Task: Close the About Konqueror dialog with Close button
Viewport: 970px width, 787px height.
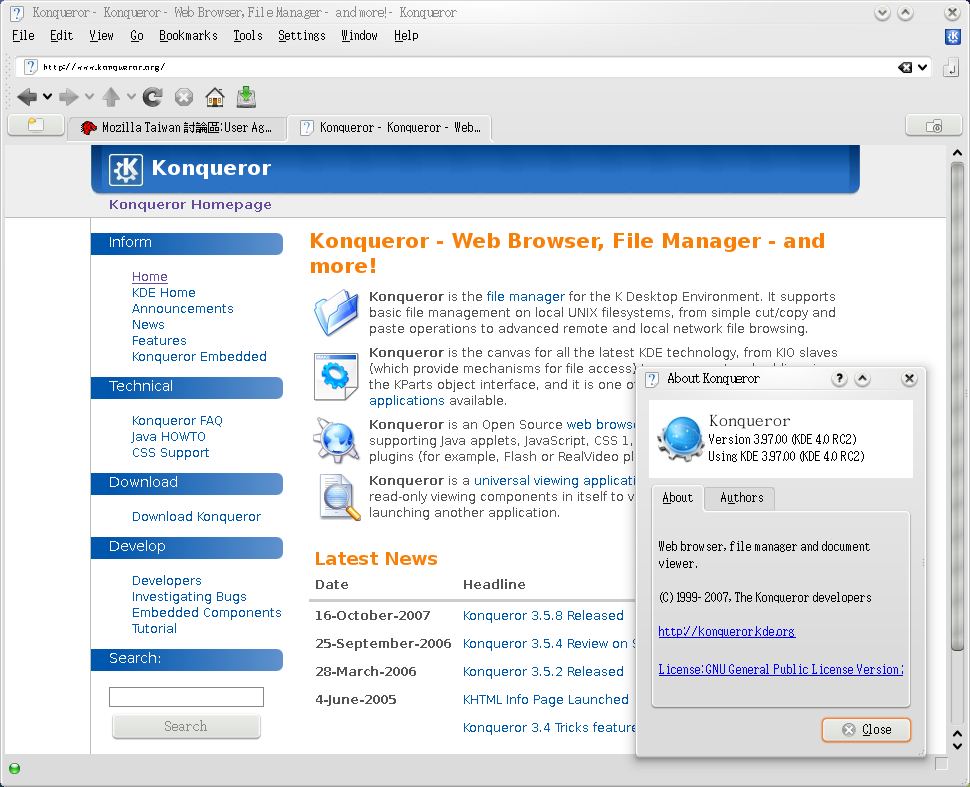Action: tap(866, 730)
